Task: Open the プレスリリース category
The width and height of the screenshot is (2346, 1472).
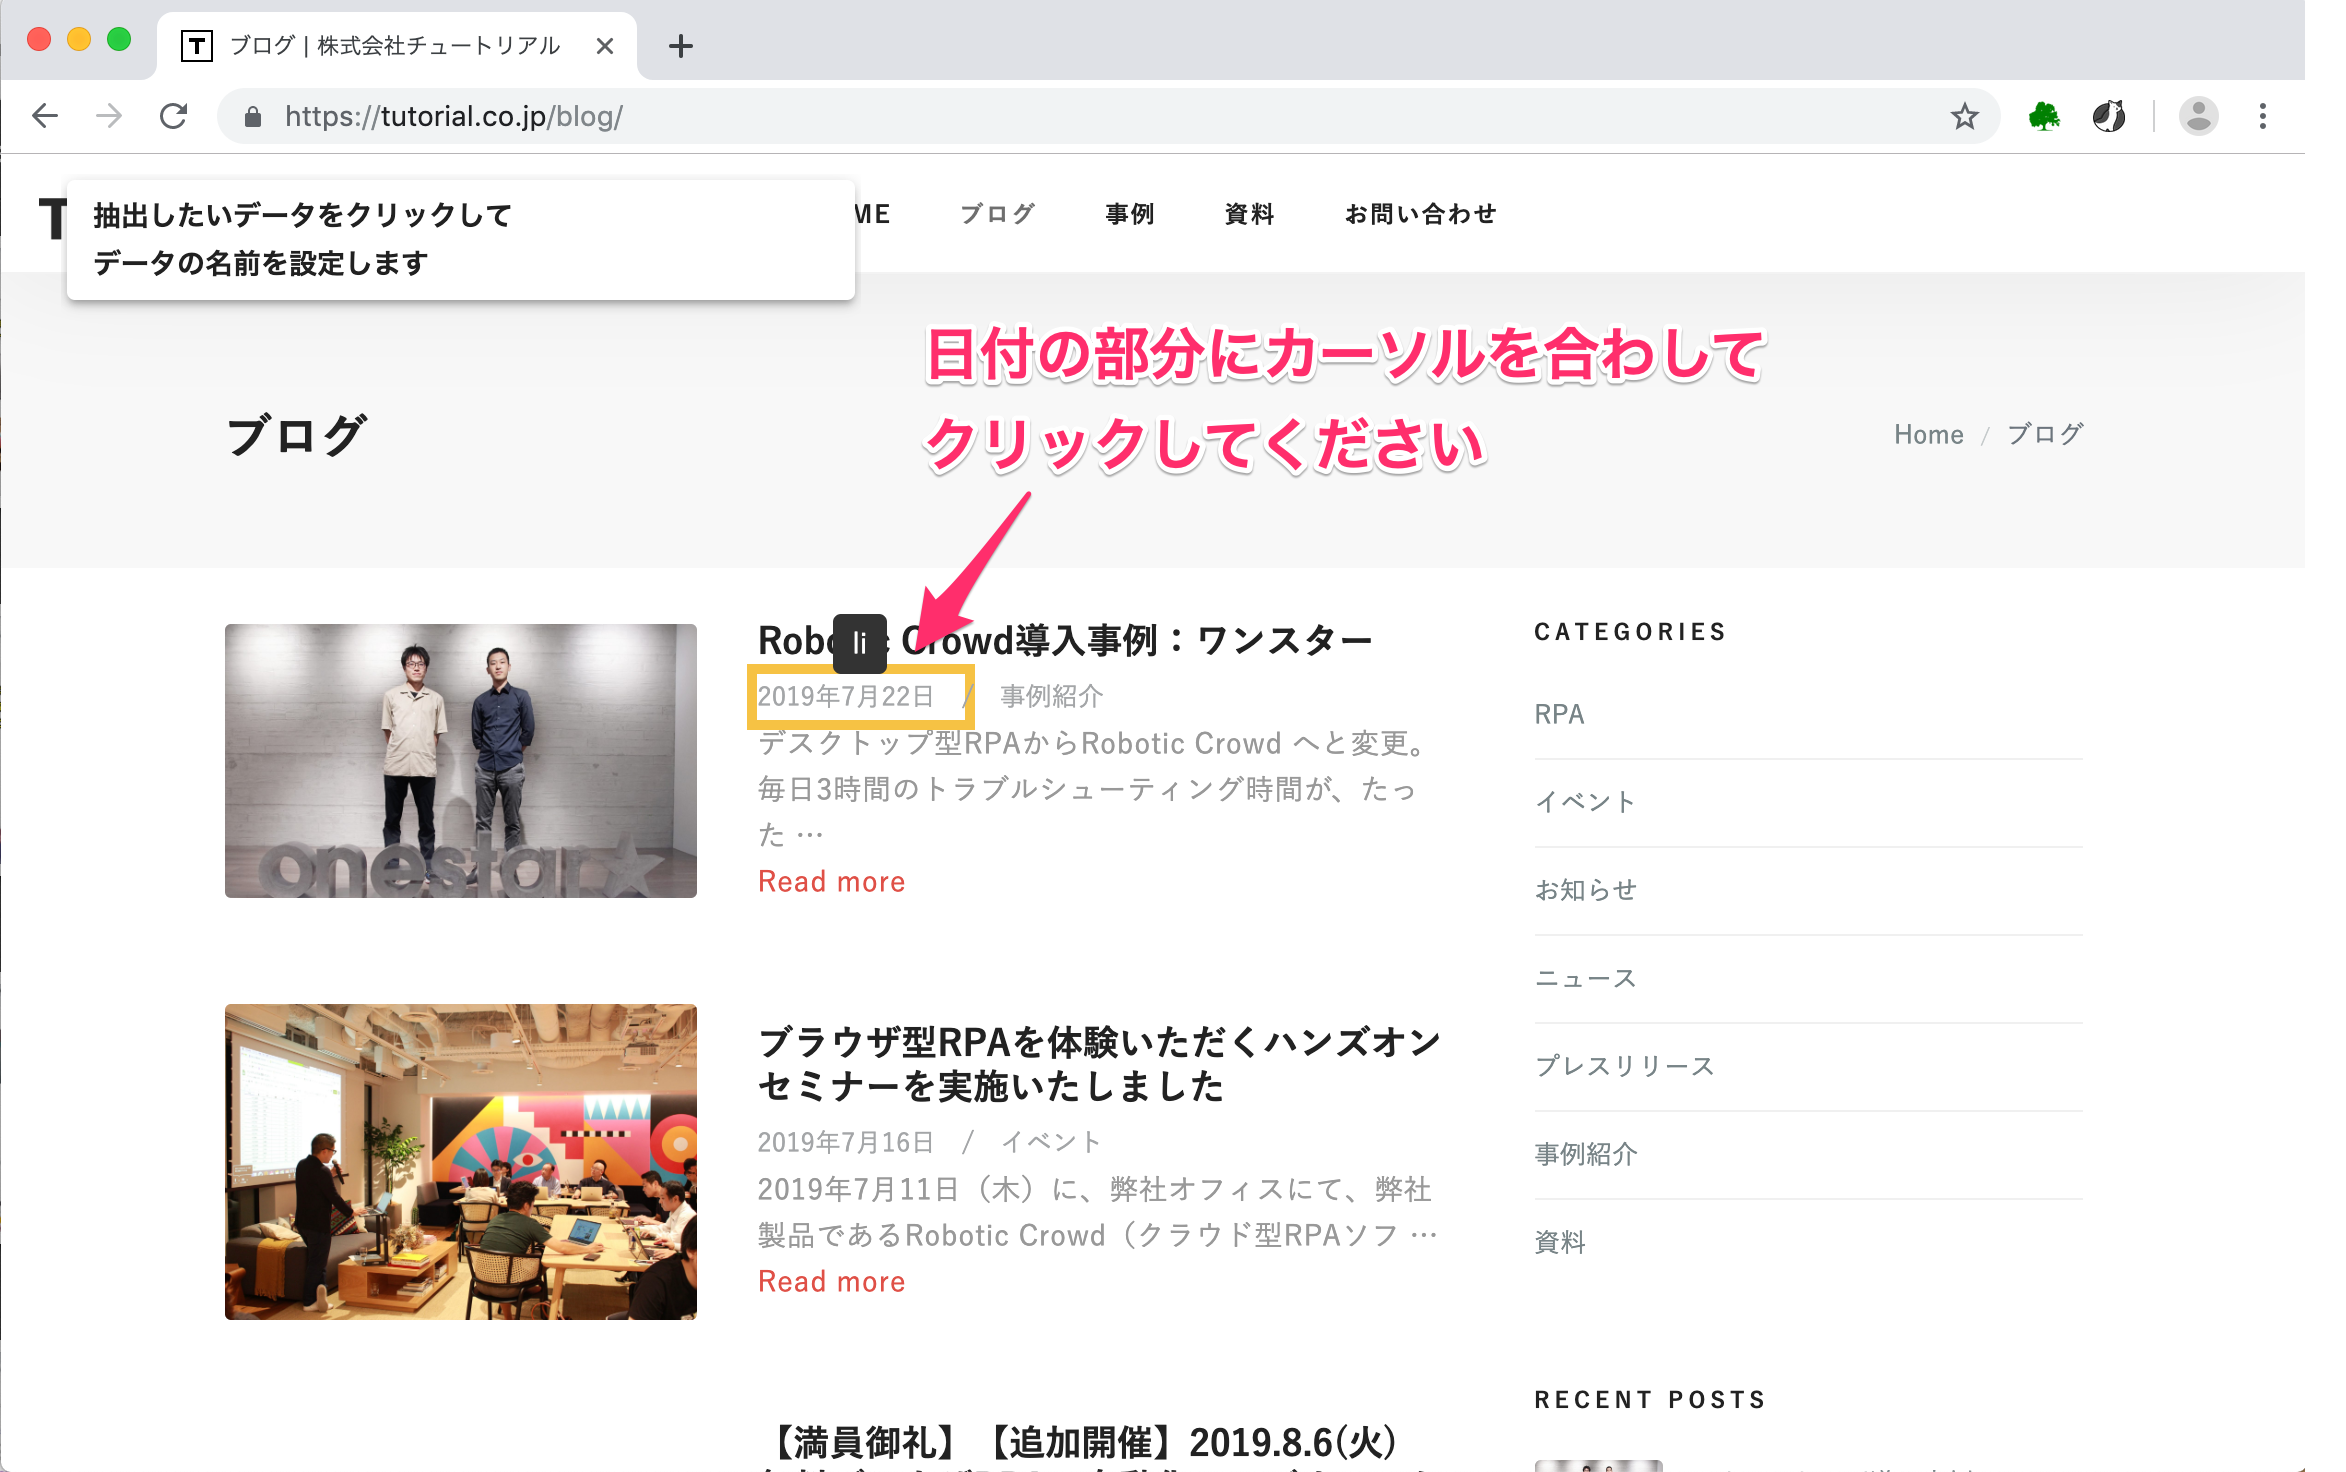Action: [x=1625, y=1066]
